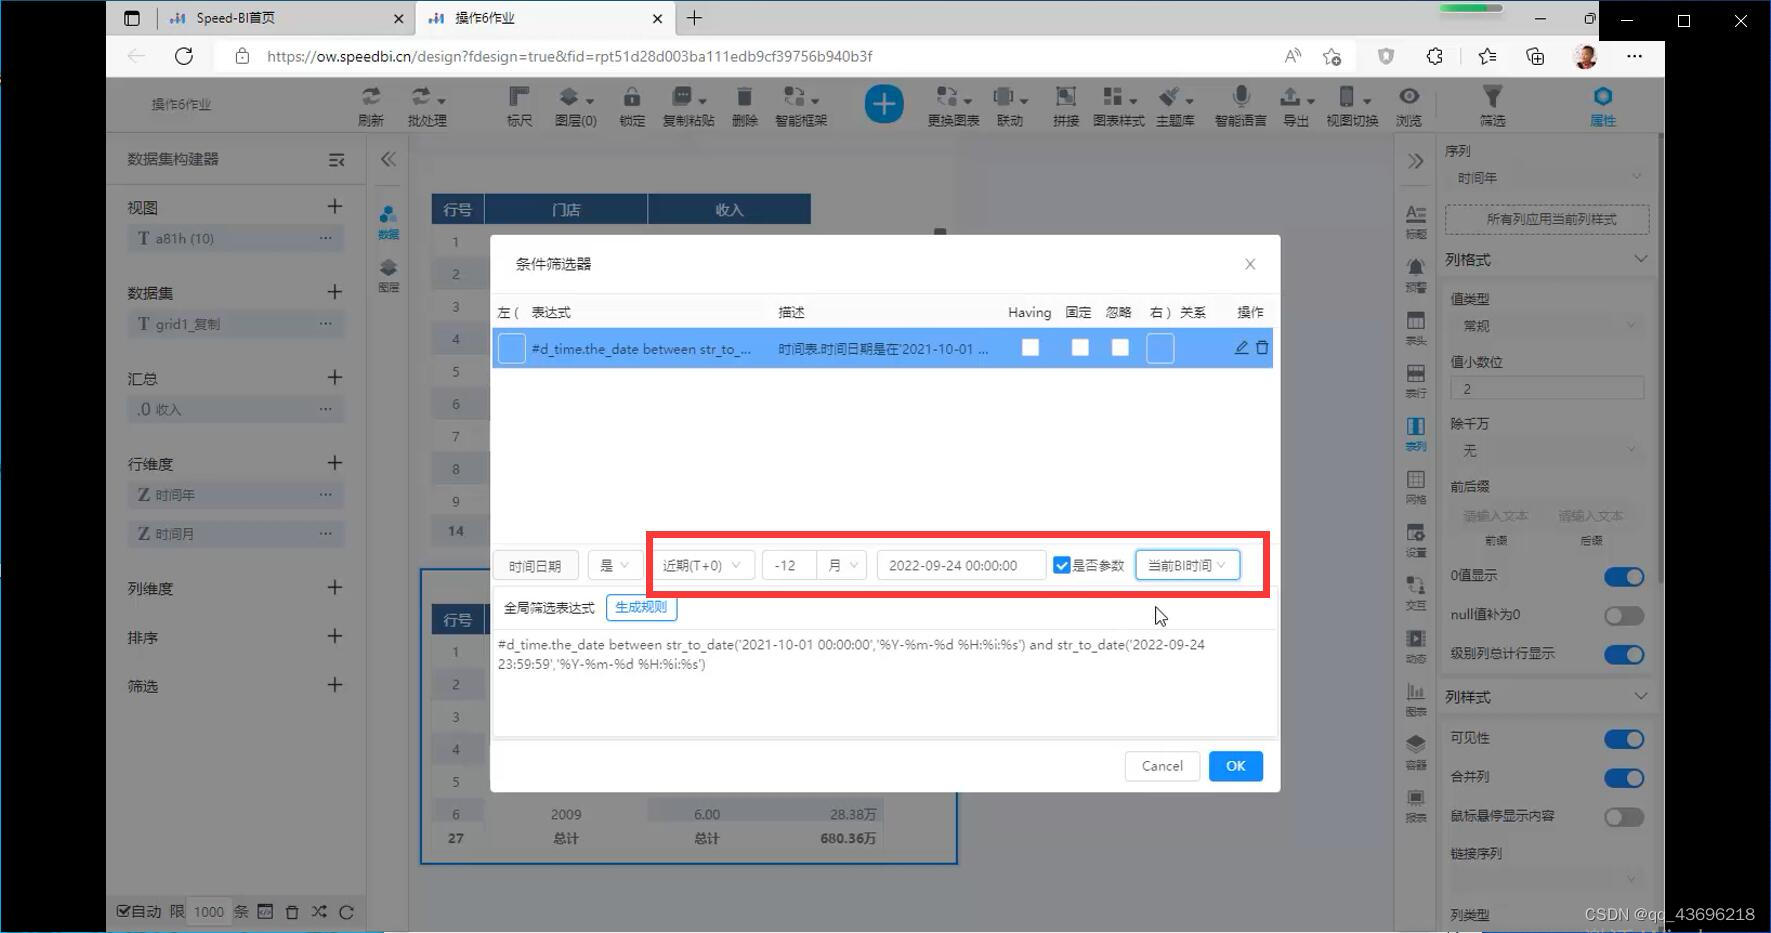The height and width of the screenshot is (933, 1771).
Task: Open the 联动 linkage tool
Action: 1010,105
